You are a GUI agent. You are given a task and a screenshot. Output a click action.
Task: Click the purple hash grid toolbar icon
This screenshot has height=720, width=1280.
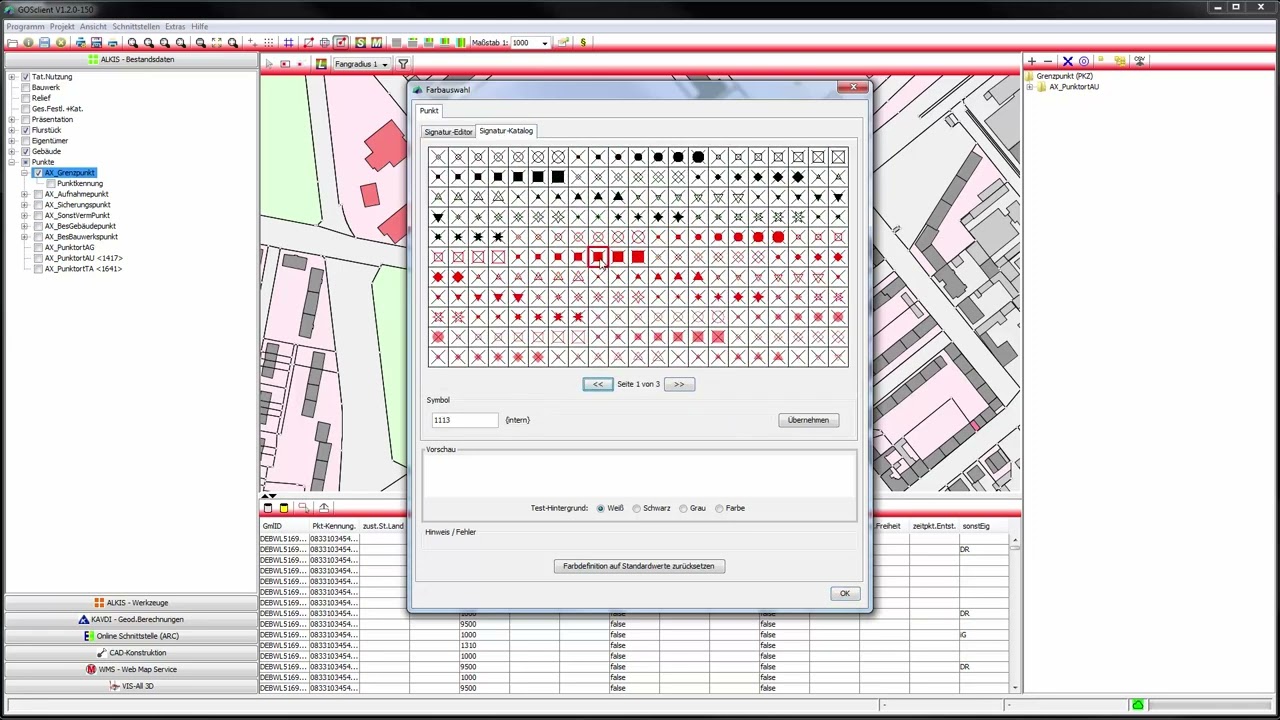288,43
